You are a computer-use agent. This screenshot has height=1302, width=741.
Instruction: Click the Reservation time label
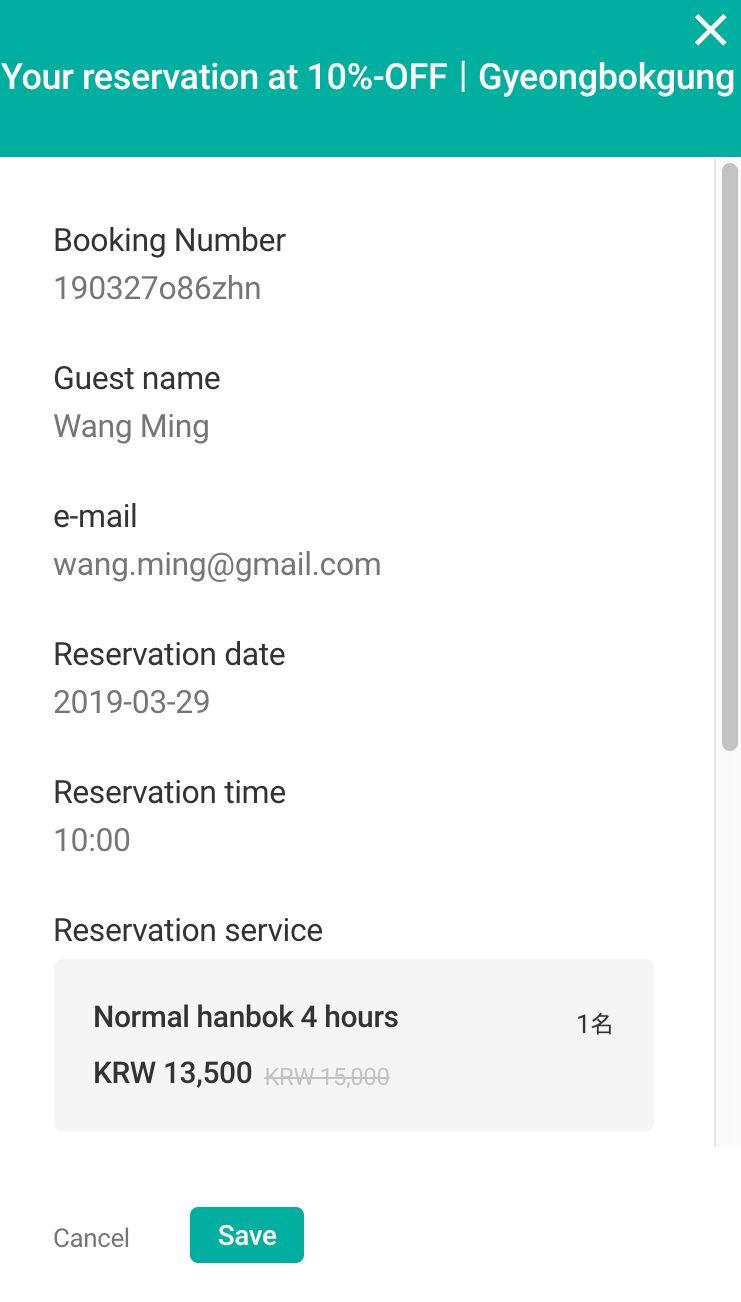coord(169,792)
